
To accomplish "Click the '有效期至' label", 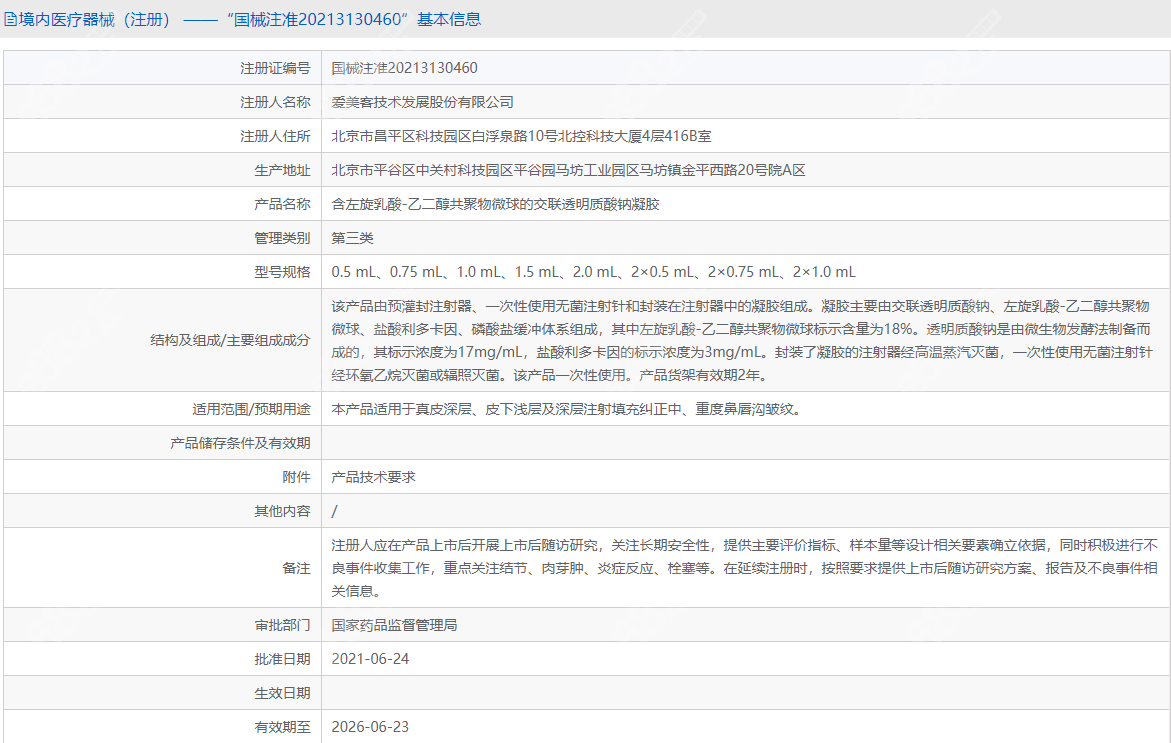I will pyautogui.click(x=282, y=727).
